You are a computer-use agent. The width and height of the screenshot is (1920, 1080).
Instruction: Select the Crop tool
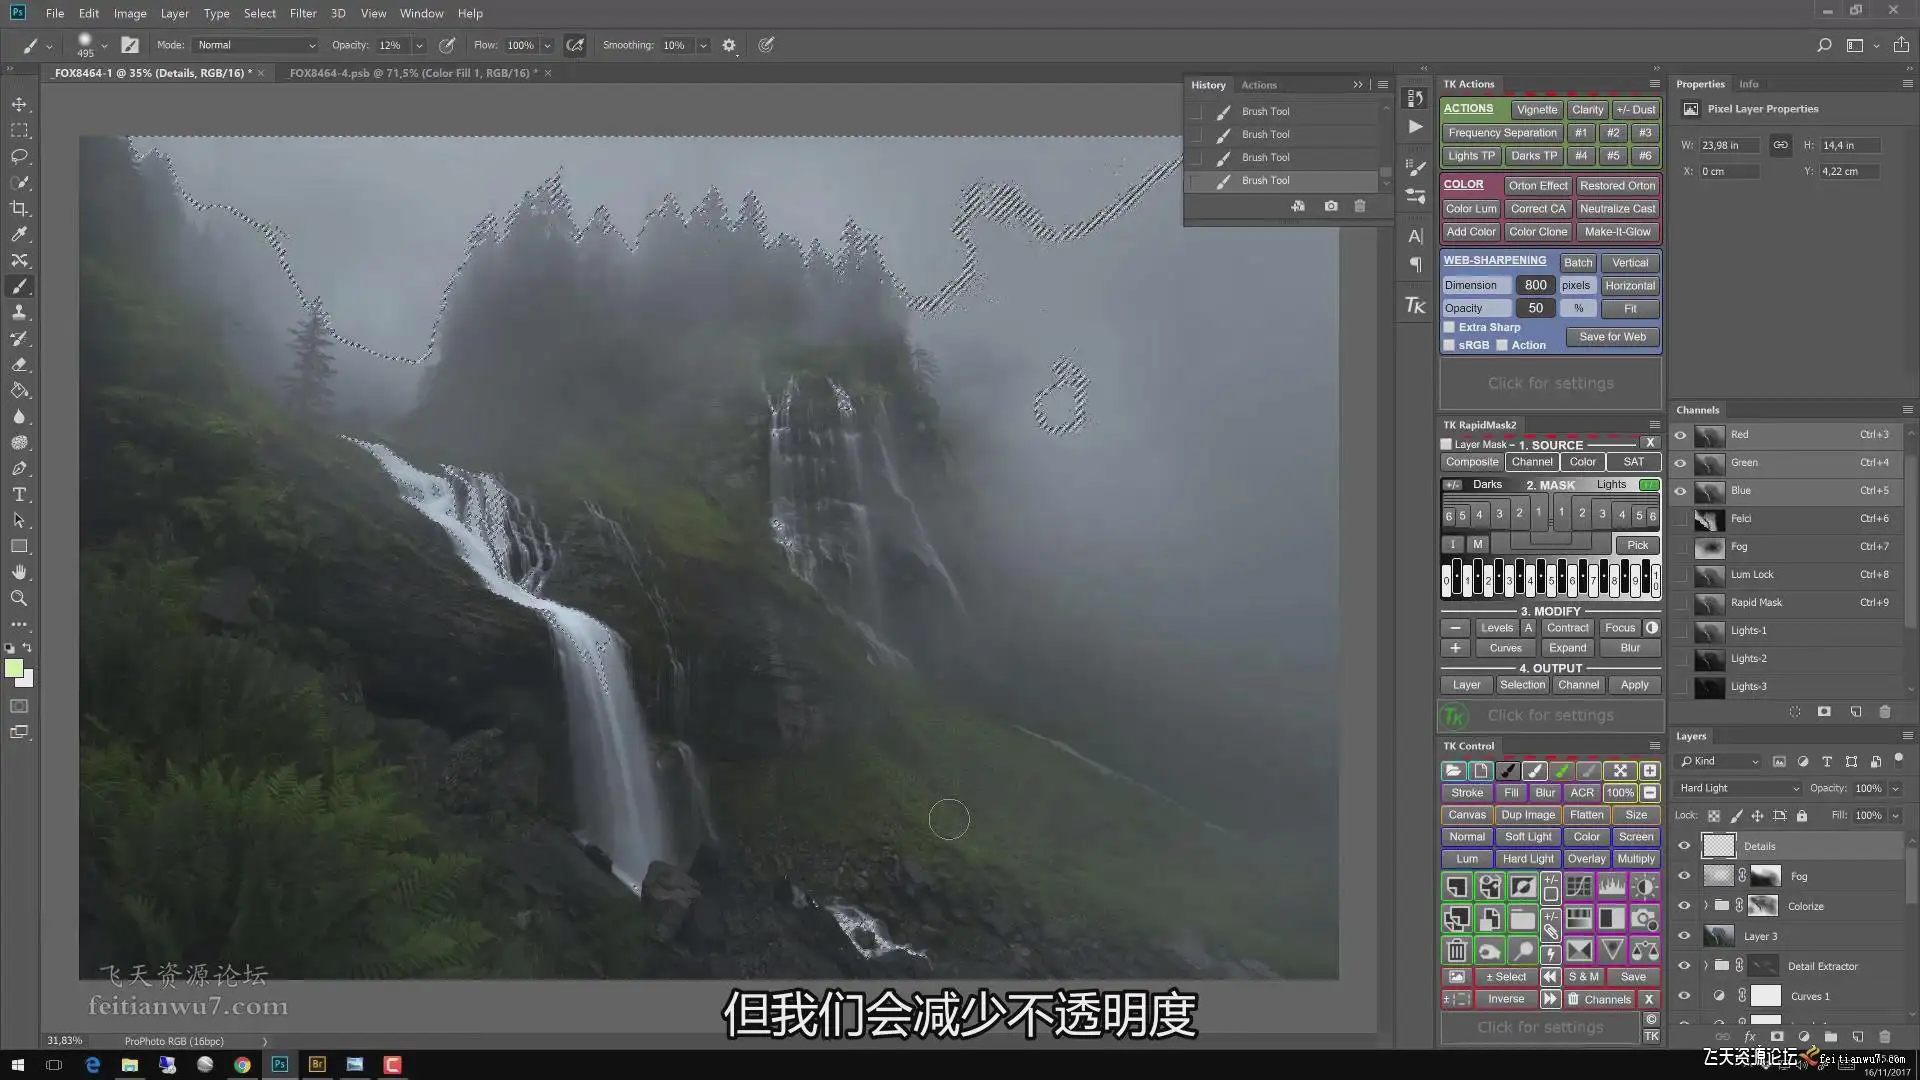19,208
